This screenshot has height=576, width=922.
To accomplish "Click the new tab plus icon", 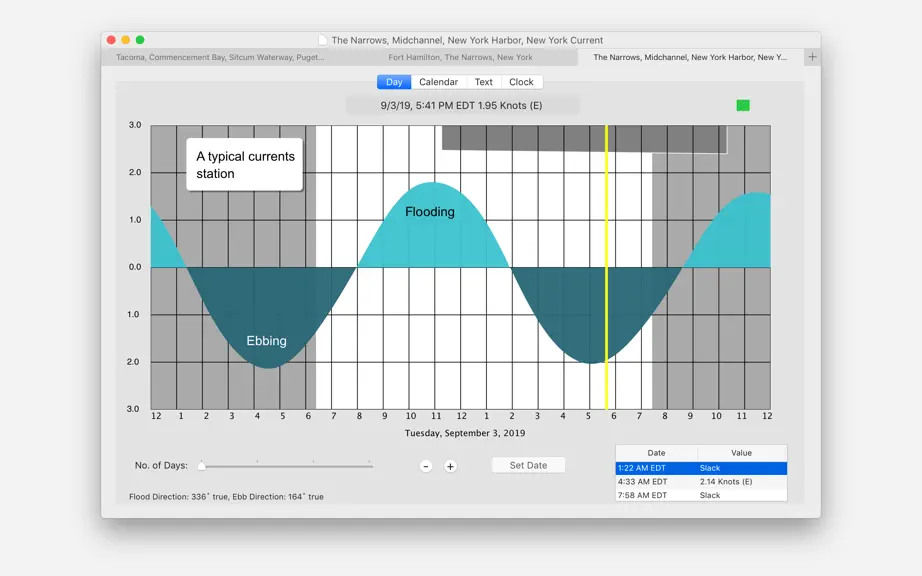I will pos(812,57).
